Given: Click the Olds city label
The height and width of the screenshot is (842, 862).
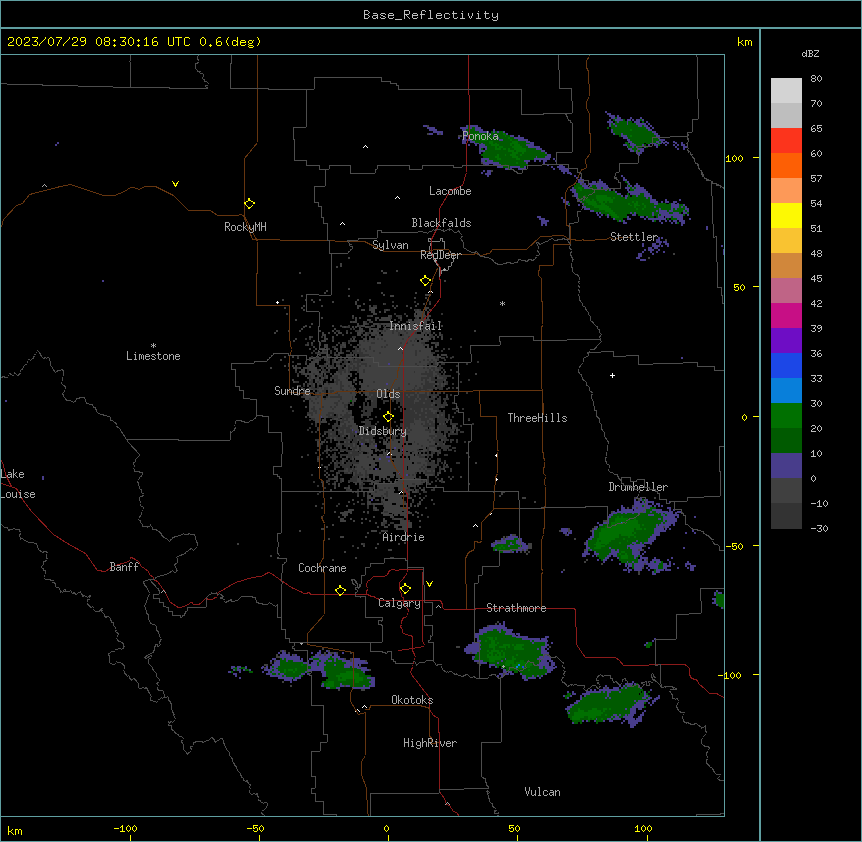Looking at the screenshot, I should pos(388,394).
